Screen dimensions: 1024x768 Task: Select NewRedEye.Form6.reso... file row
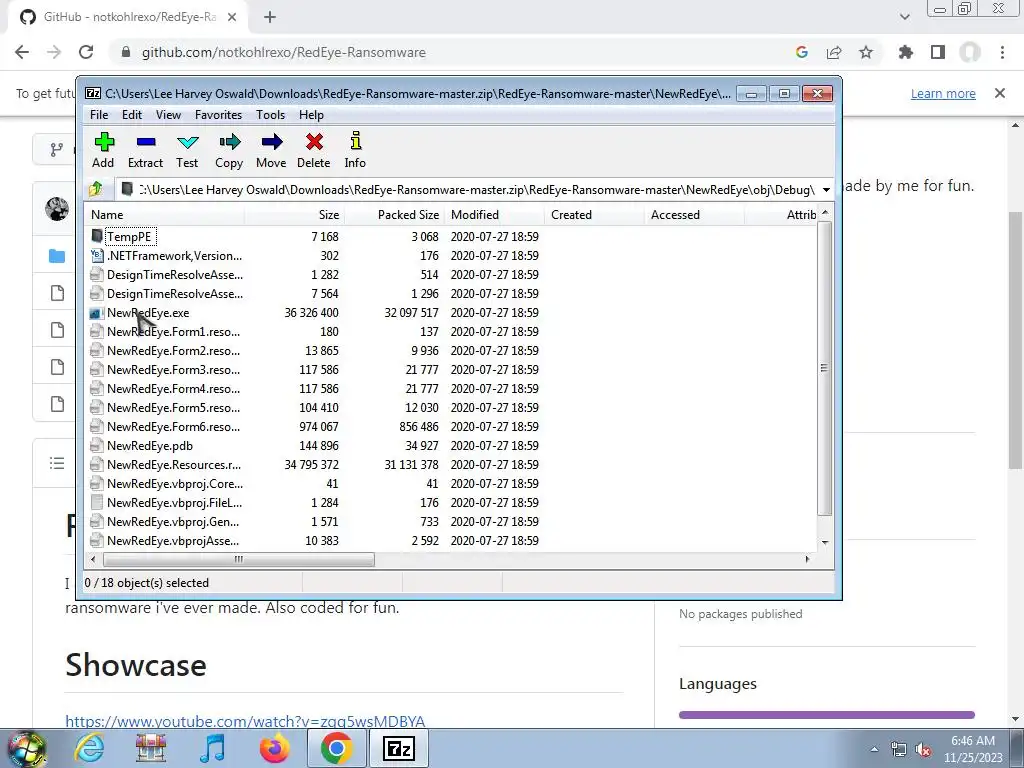[x=451, y=427]
